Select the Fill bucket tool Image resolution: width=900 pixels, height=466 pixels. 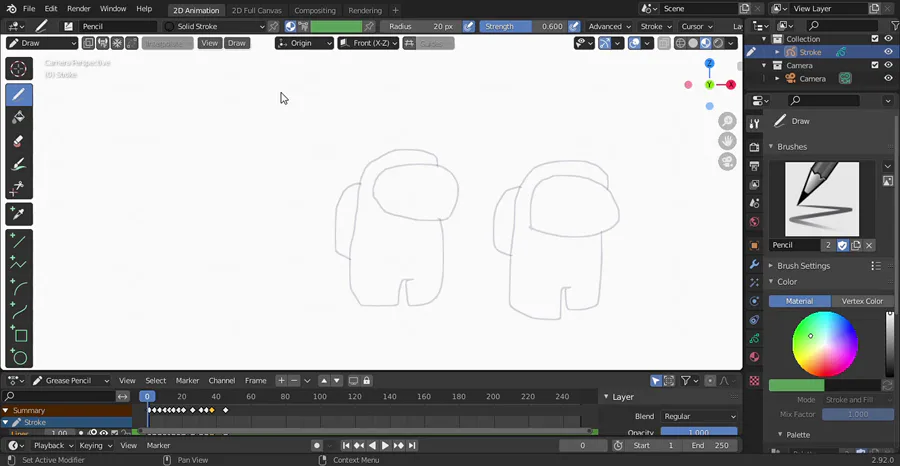19,118
